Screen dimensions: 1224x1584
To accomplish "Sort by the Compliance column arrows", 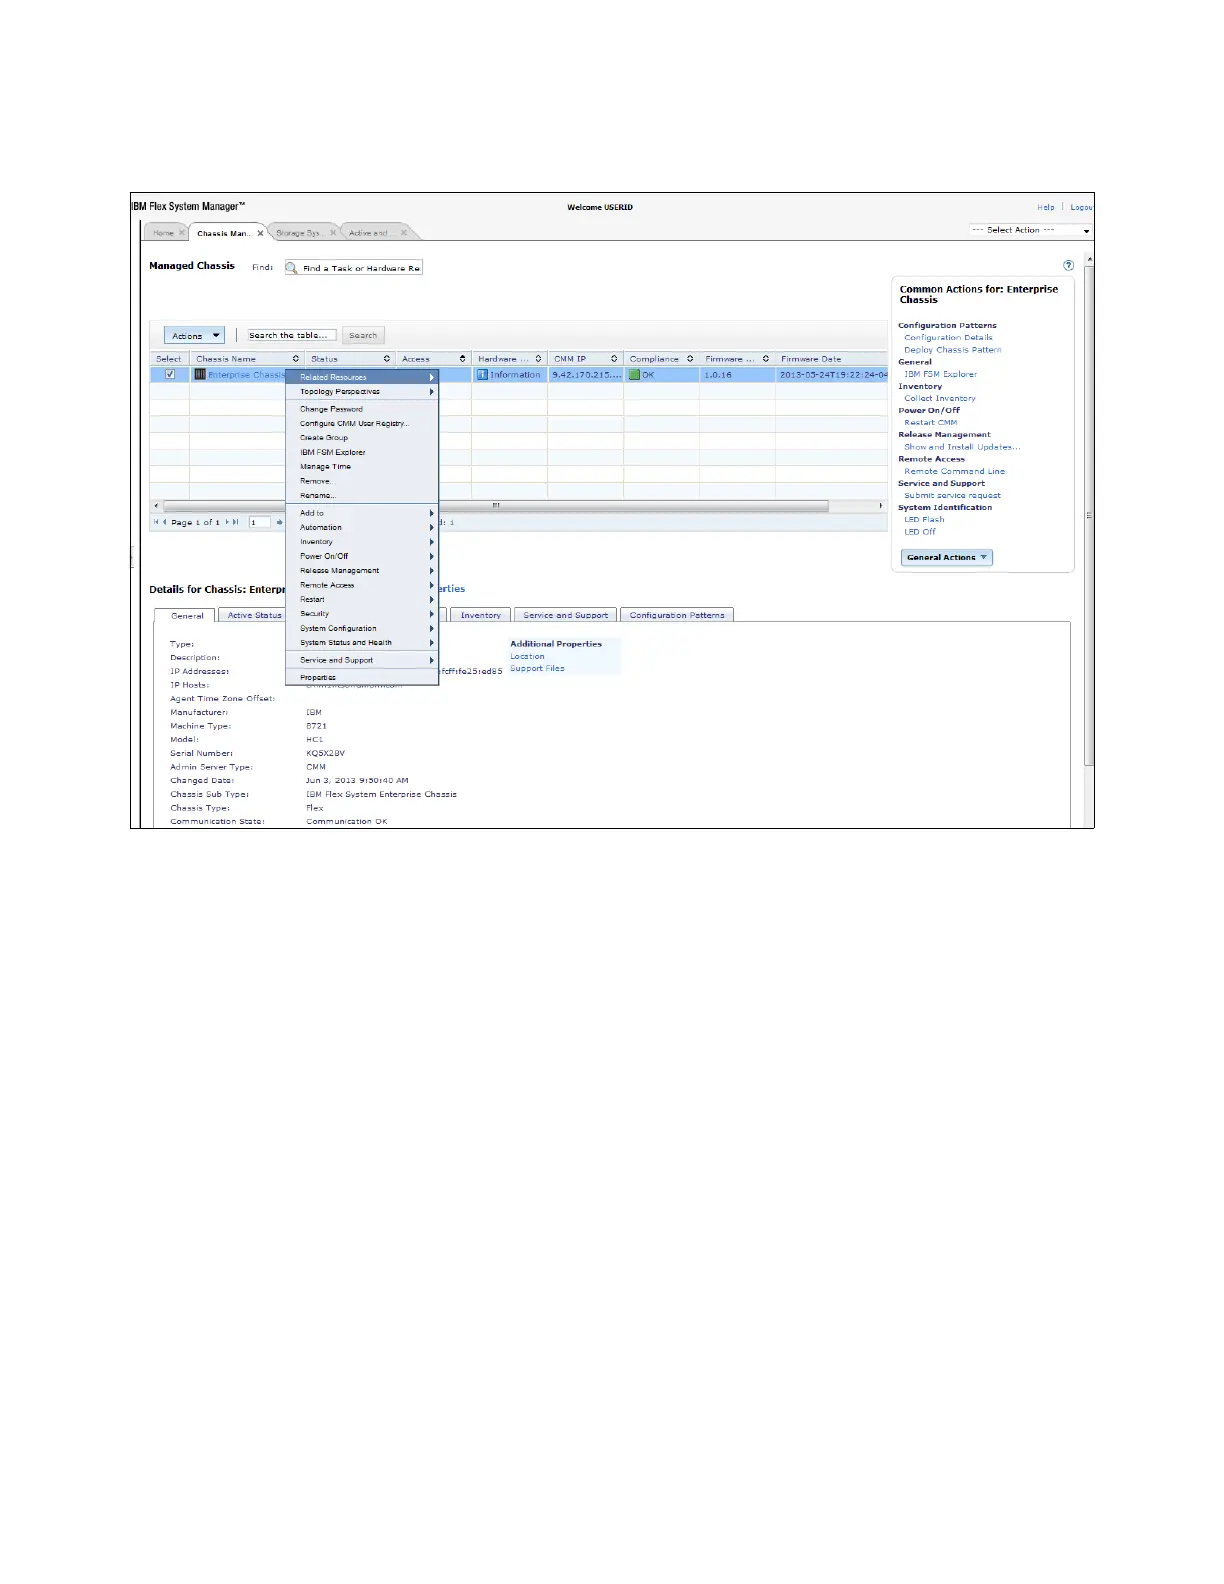I will pyautogui.click(x=690, y=359).
